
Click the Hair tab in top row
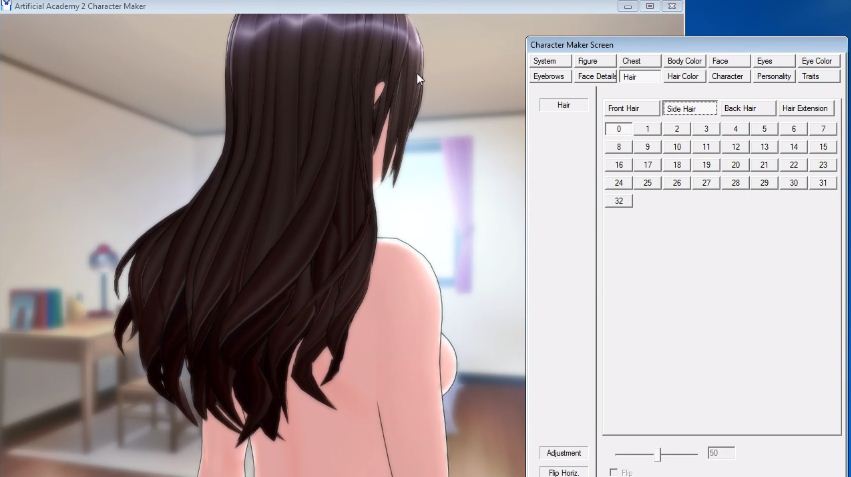pos(640,77)
